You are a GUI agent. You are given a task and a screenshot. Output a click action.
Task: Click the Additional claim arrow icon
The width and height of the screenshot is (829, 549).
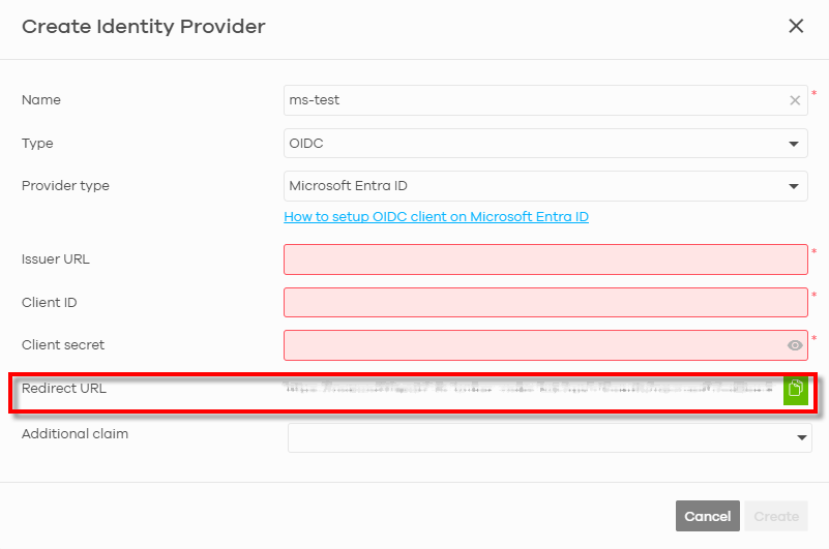point(802,438)
